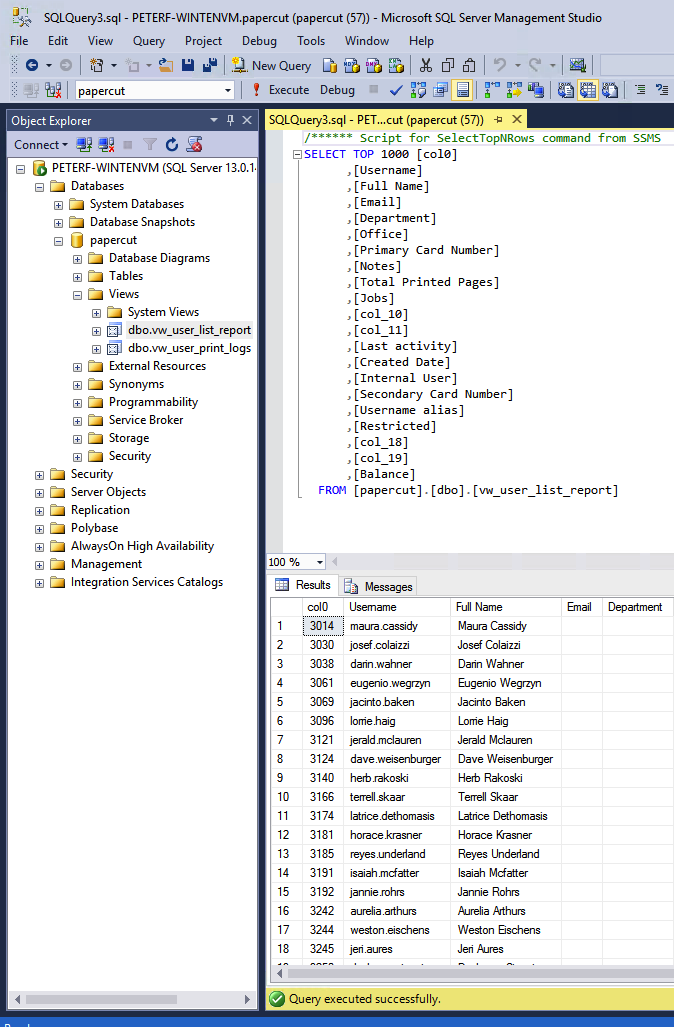Toggle Include Actual Execution Plan icon
The width and height of the screenshot is (674, 1027).
(x=492, y=90)
